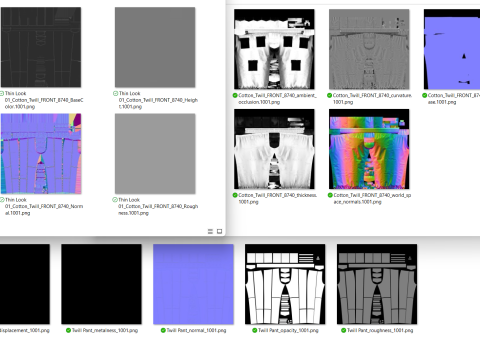Viewport: 480px width, 360px height.
Task: Click sync status icon of BaseColor.1001.png file
Action: tap(2, 93)
